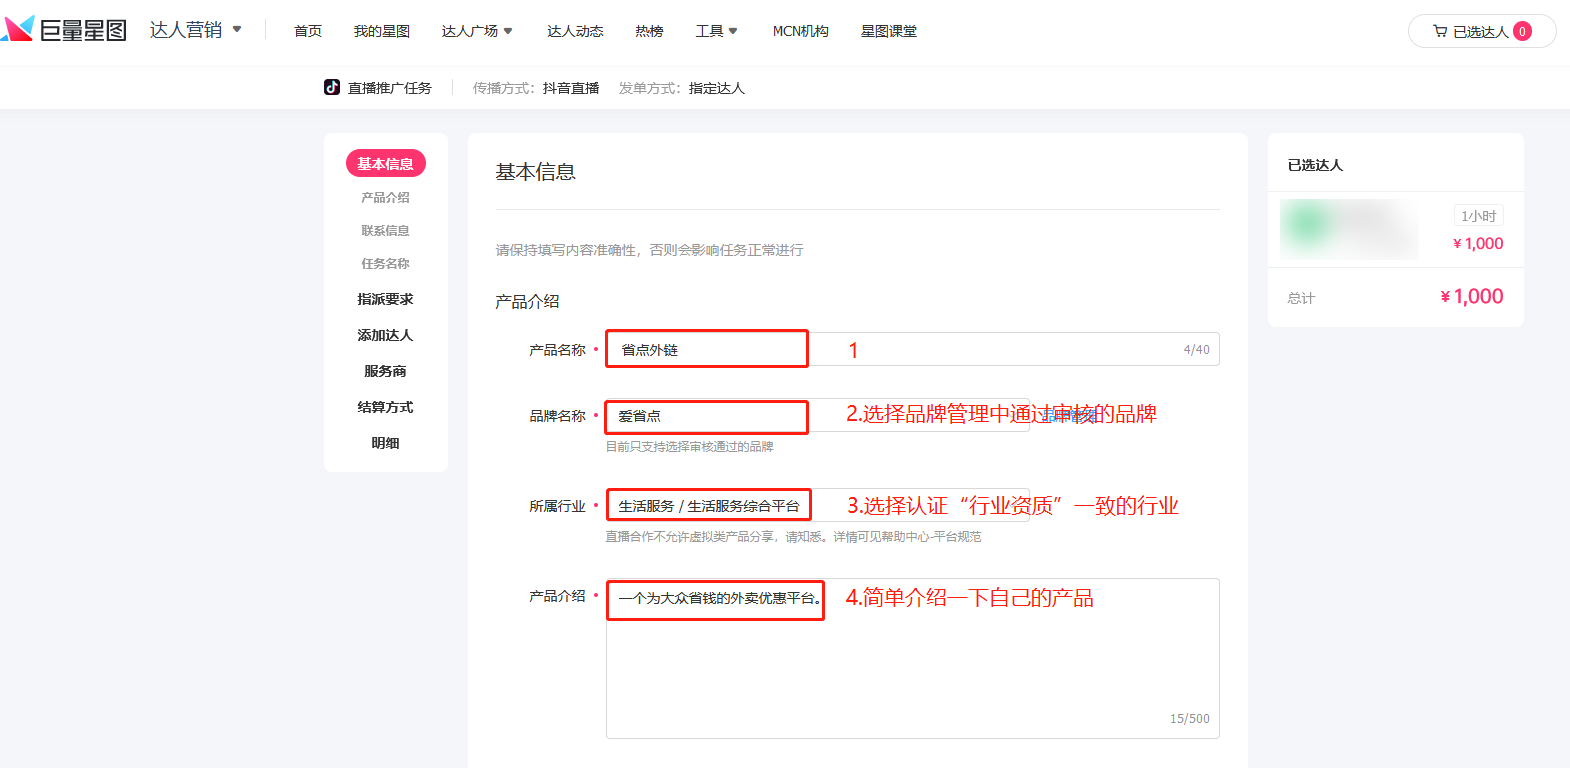The image size is (1570, 768).
Task: Jump to 产品介绍 in side navigation
Action: point(386,197)
